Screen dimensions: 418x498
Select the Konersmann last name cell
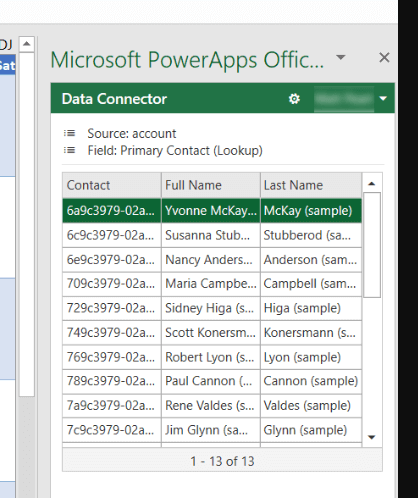(311, 333)
